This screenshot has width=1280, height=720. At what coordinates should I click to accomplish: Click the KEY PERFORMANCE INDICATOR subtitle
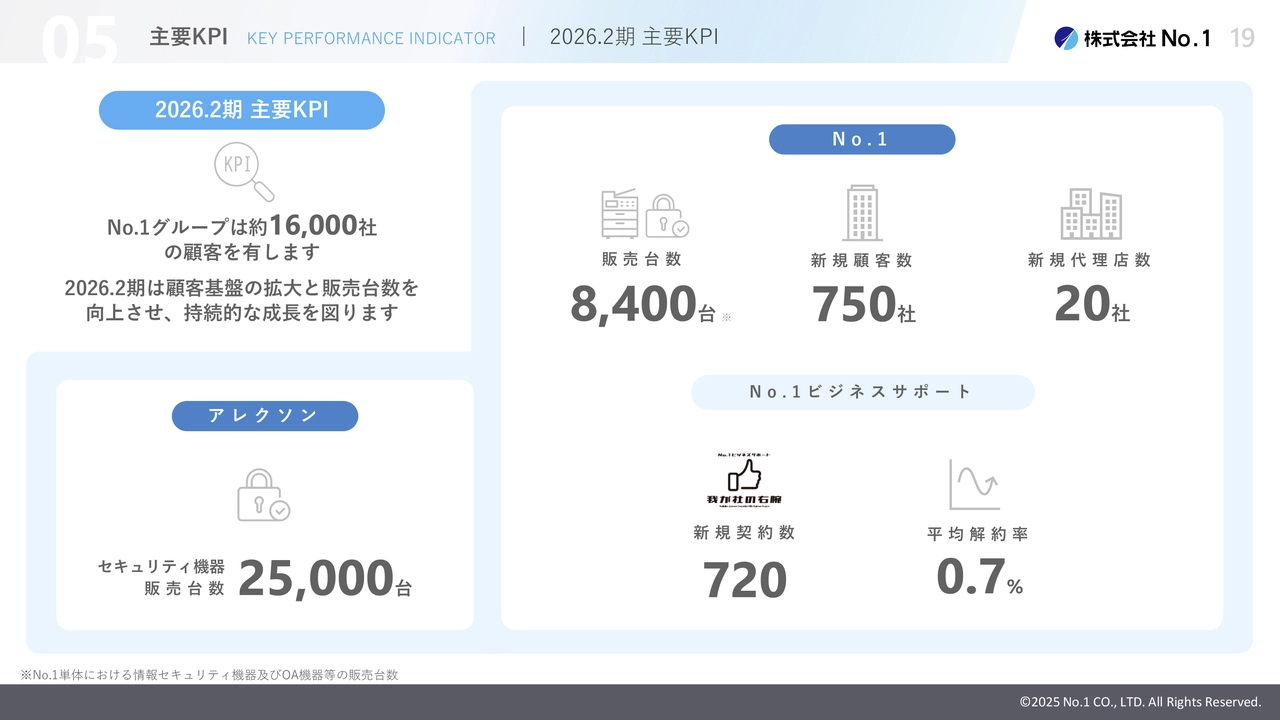[371, 38]
